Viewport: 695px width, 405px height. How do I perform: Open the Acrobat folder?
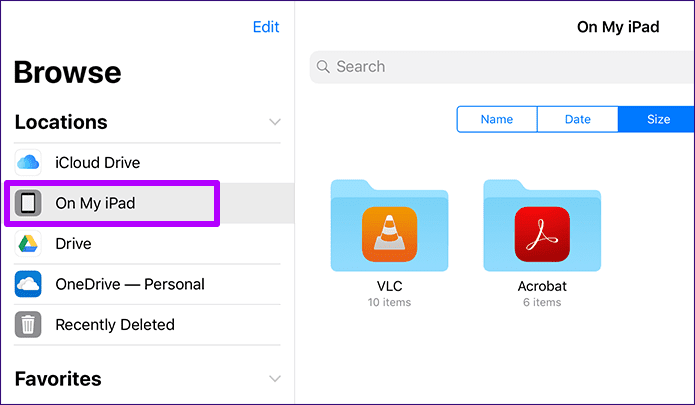(x=542, y=225)
